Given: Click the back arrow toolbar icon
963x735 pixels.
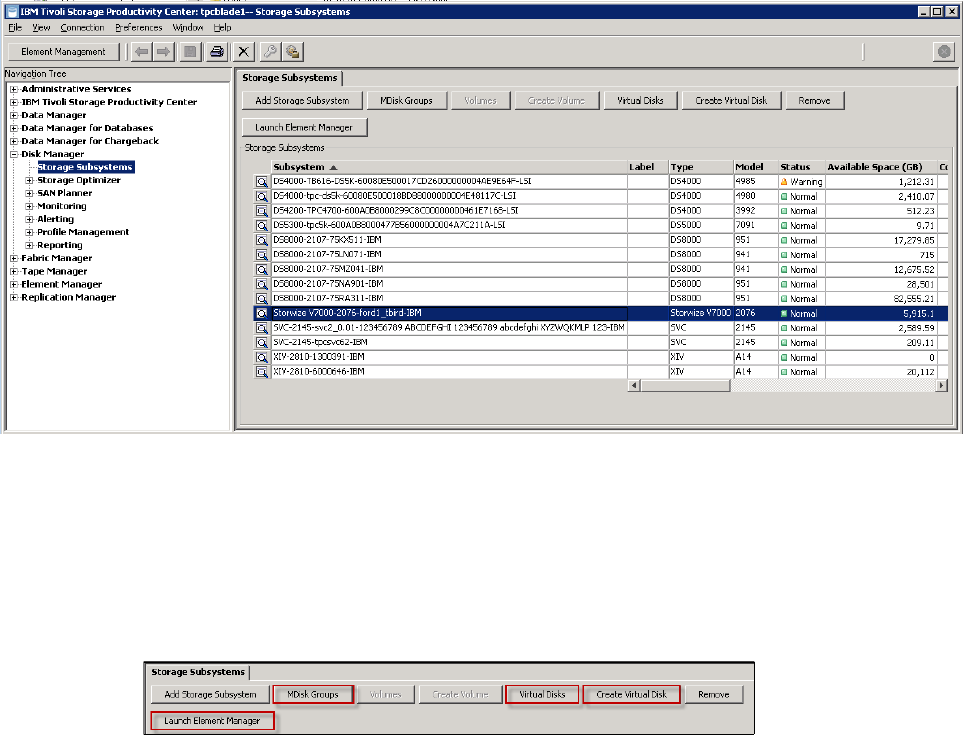Looking at the screenshot, I should coord(142,52).
